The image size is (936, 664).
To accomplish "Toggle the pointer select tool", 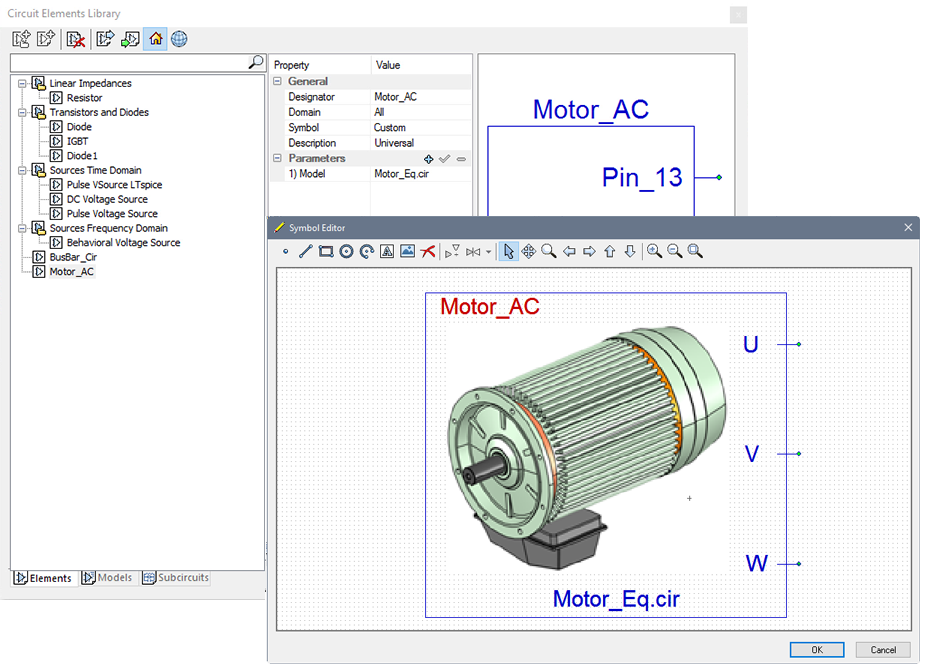I will 507,252.
